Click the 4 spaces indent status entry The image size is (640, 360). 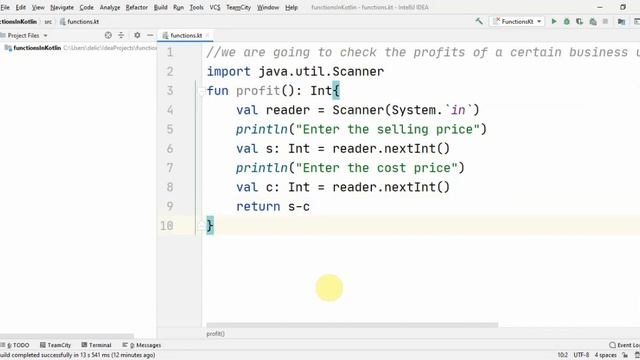[x=605, y=355]
